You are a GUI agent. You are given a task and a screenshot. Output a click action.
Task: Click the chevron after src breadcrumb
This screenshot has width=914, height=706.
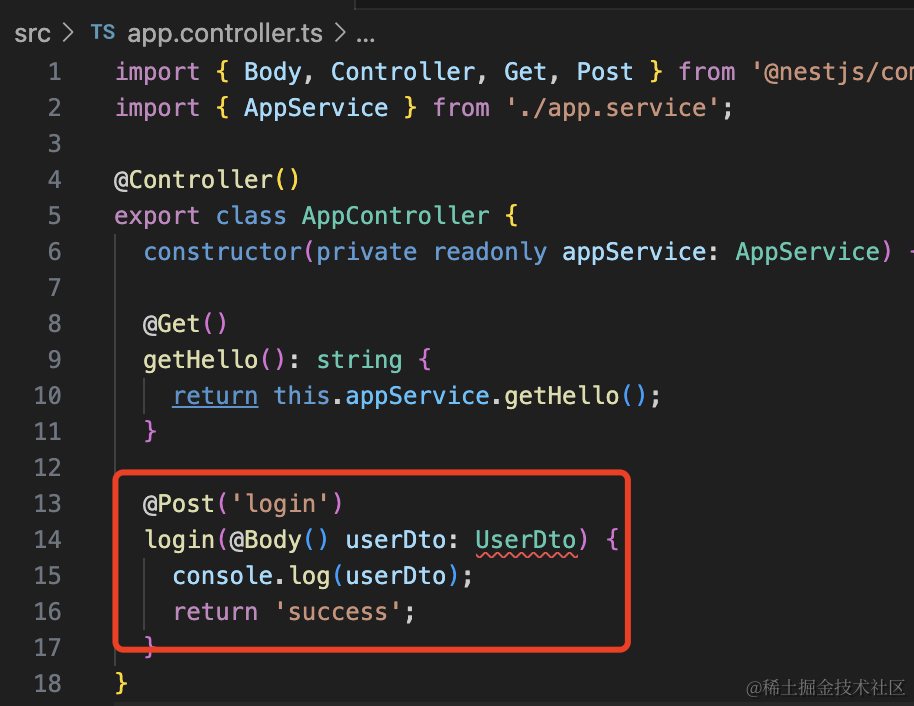click(68, 33)
